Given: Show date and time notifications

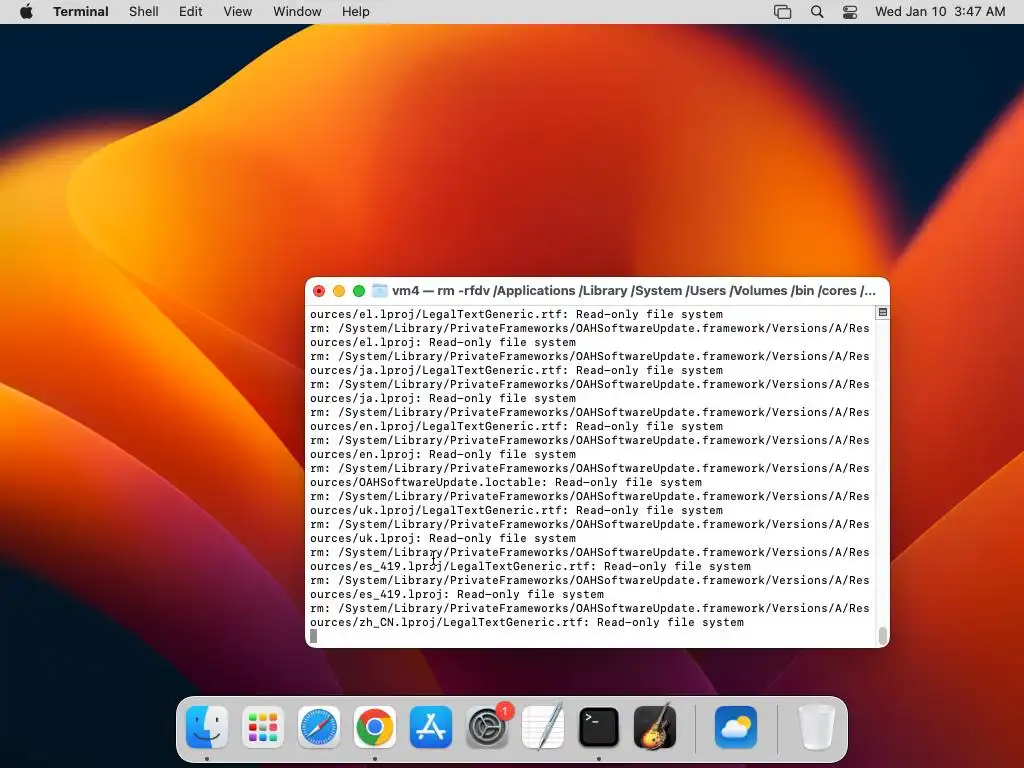Looking at the screenshot, I should [940, 12].
